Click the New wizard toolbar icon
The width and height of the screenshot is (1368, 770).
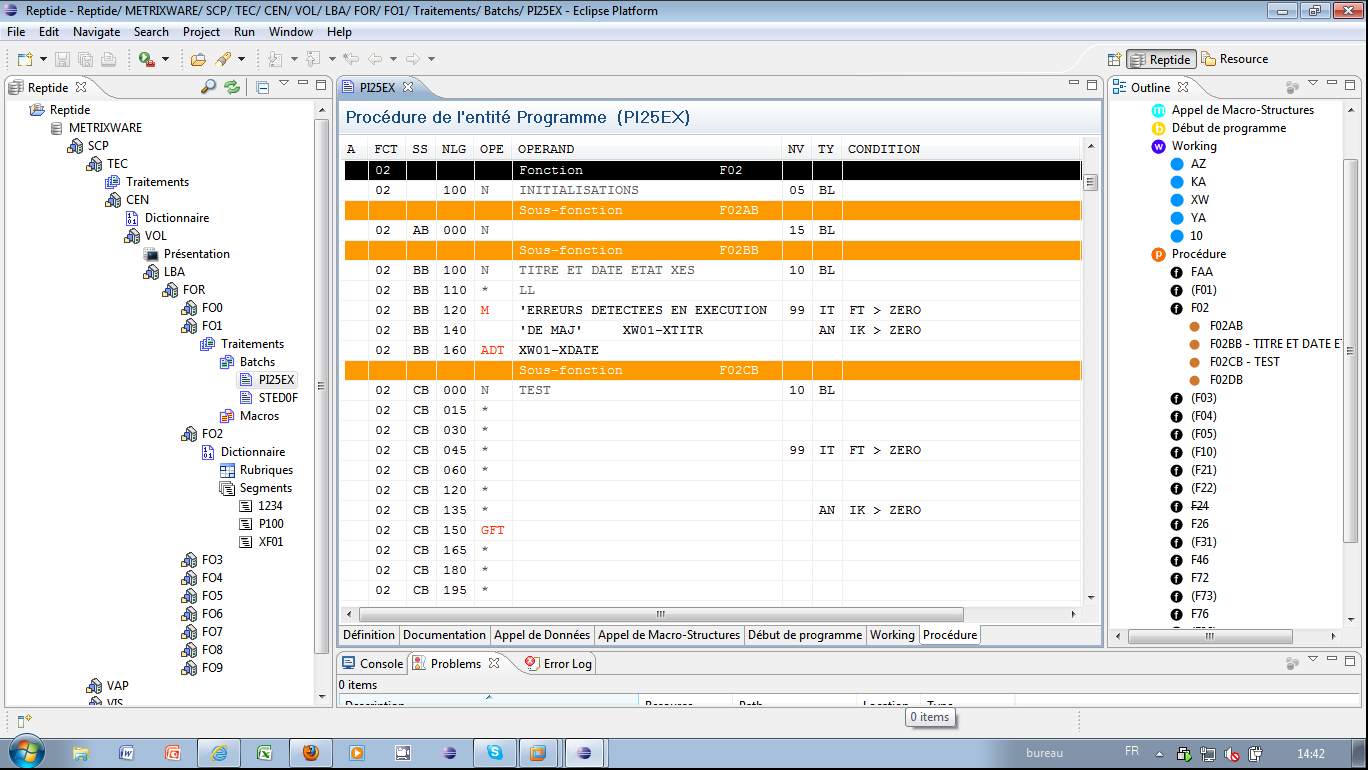24,59
